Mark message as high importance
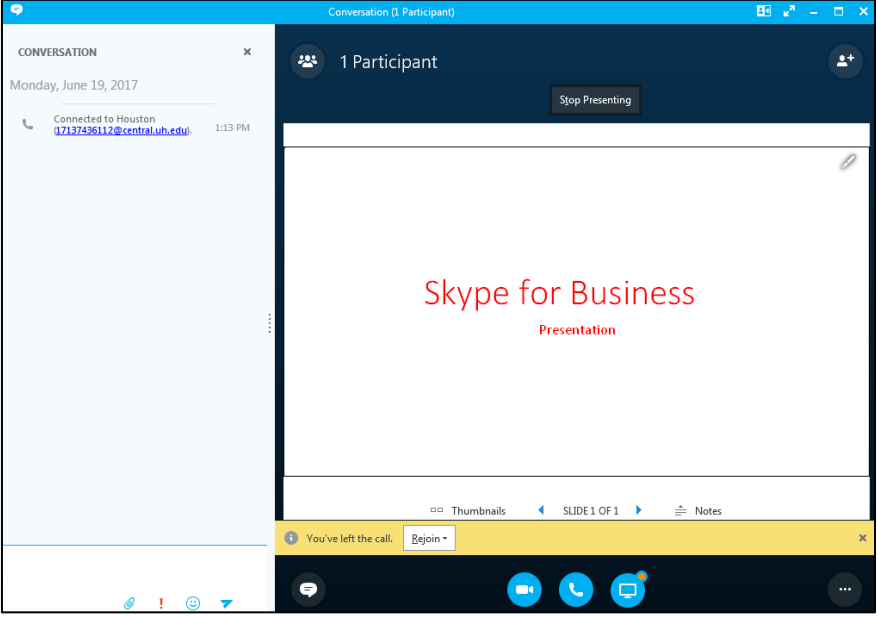This screenshot has height=617, width=878. click(x=161, y=603)
